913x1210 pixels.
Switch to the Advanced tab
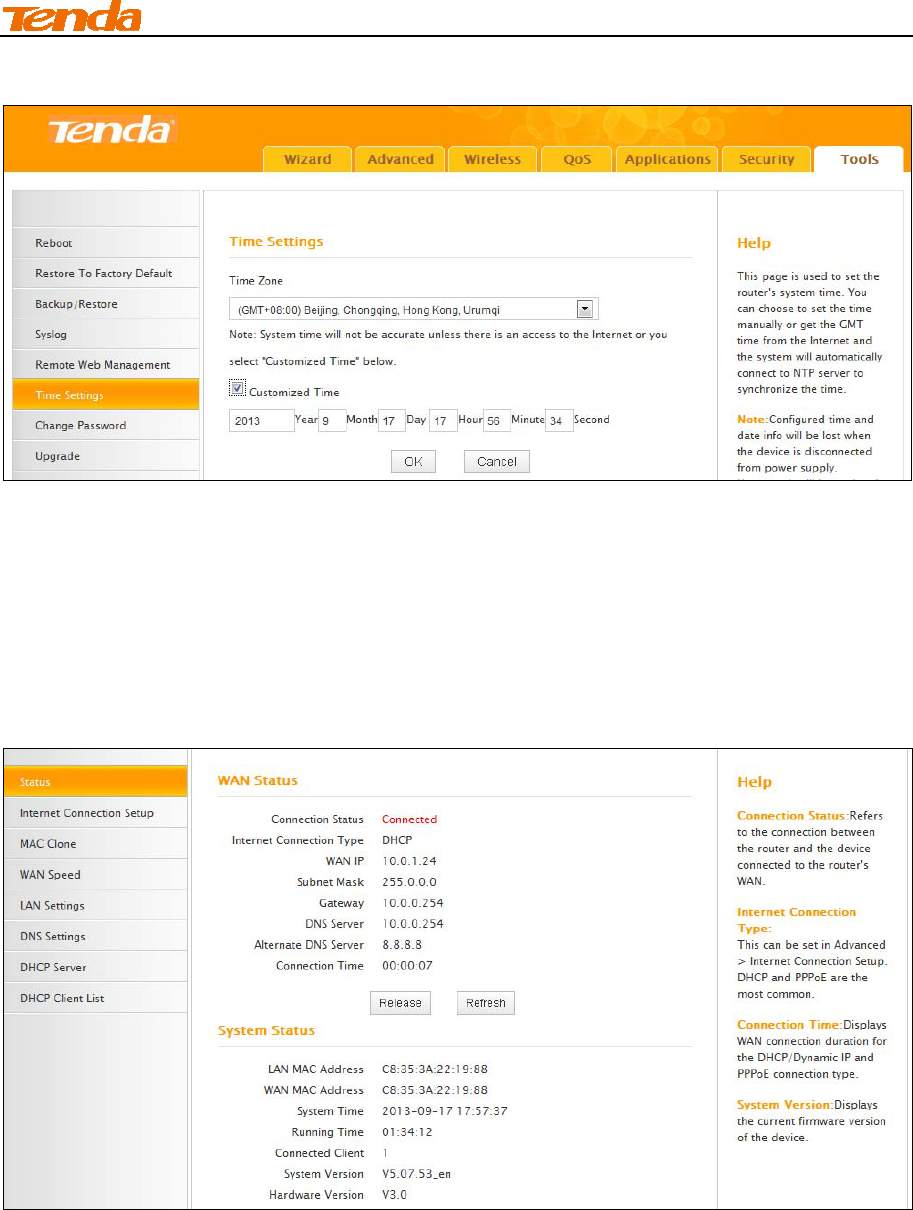pyautogui.click(x=400, y=159)
